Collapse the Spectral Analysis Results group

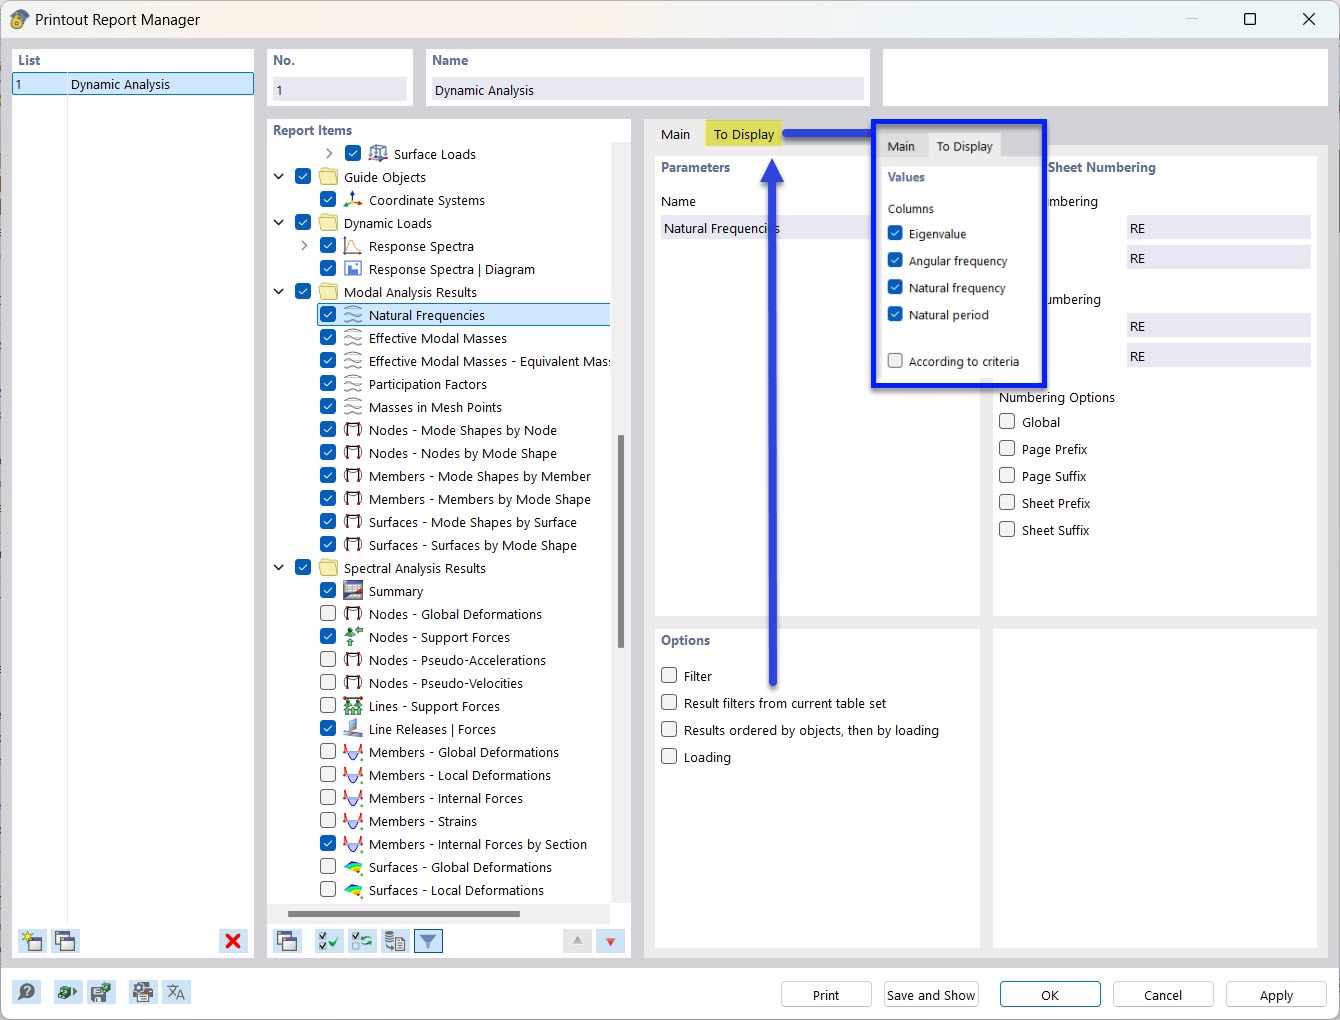coord(279,567)
